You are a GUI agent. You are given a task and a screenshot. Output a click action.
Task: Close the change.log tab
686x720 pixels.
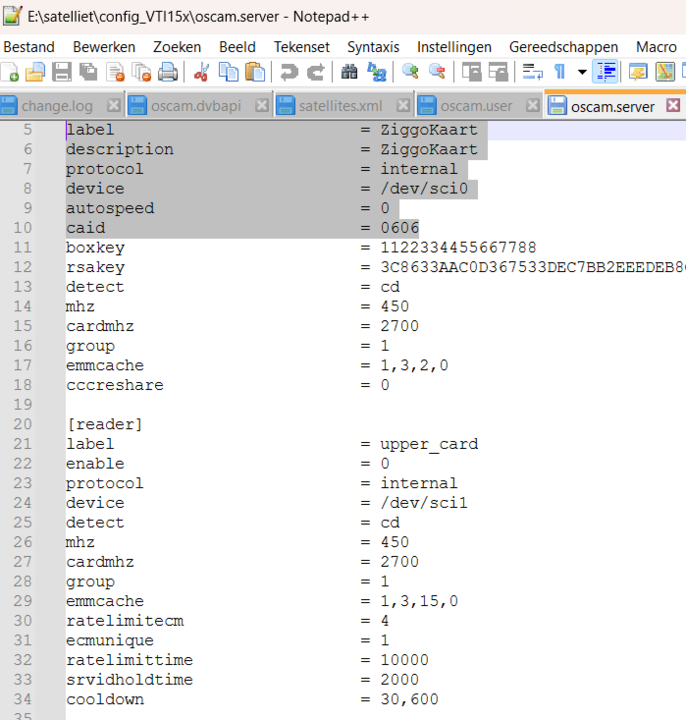[113, 106]
